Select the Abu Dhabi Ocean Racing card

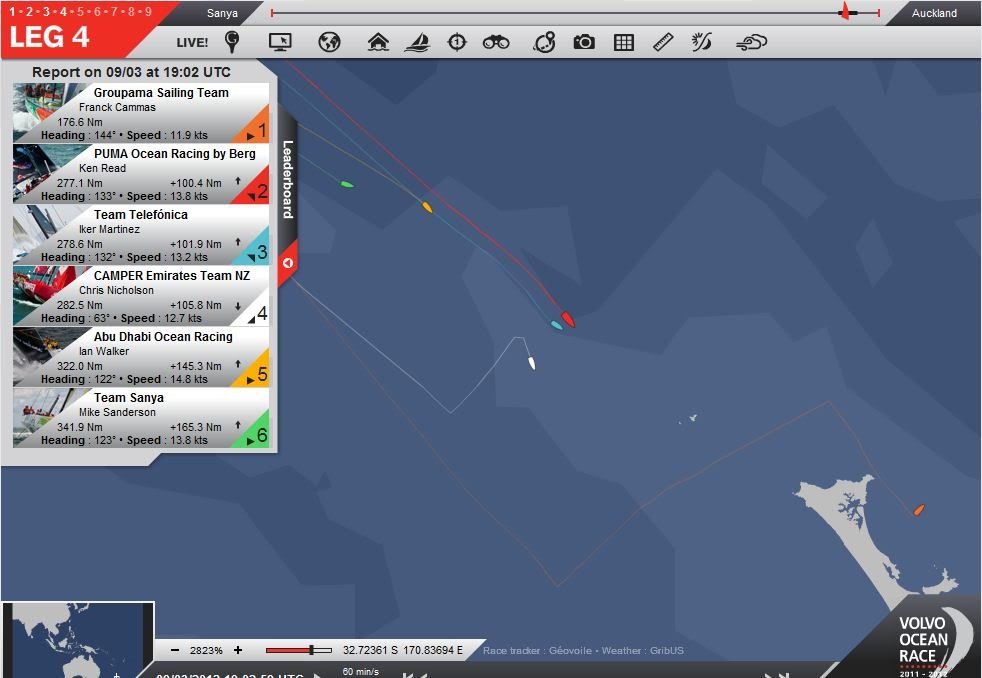141,357
